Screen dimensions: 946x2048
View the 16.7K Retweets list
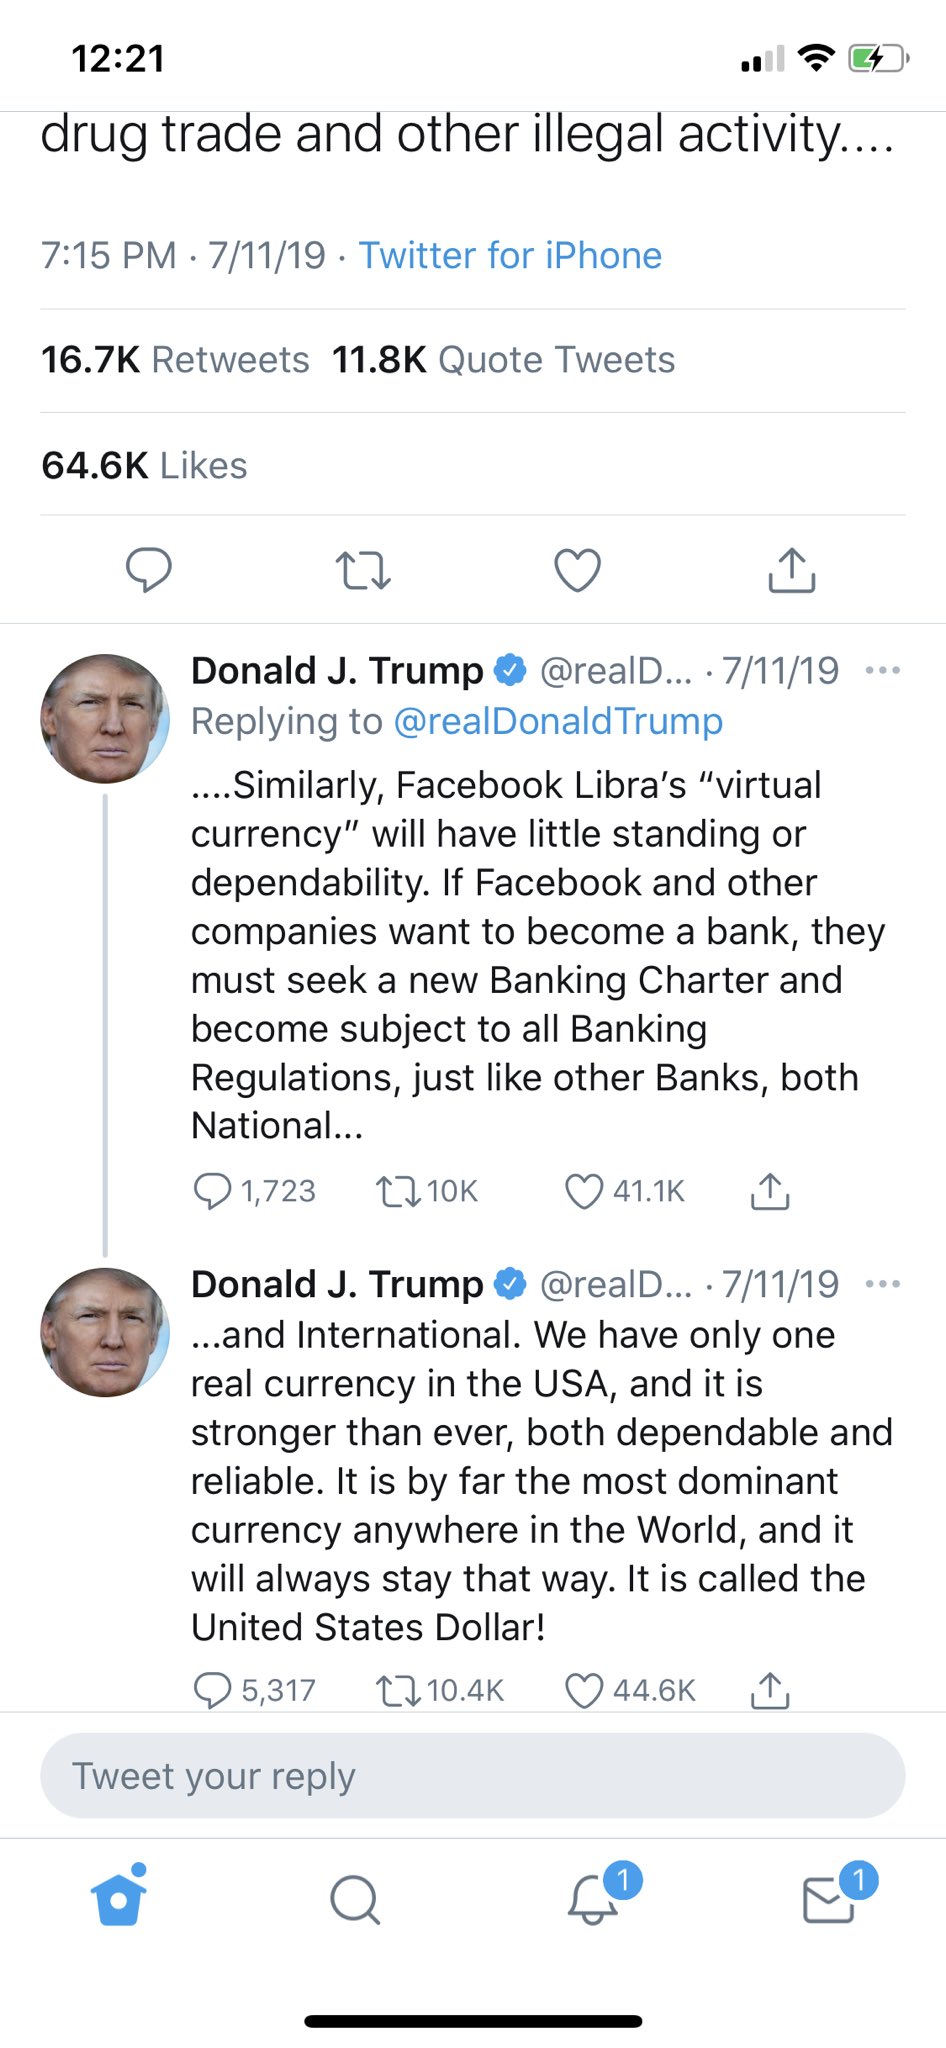pos(175,360)
